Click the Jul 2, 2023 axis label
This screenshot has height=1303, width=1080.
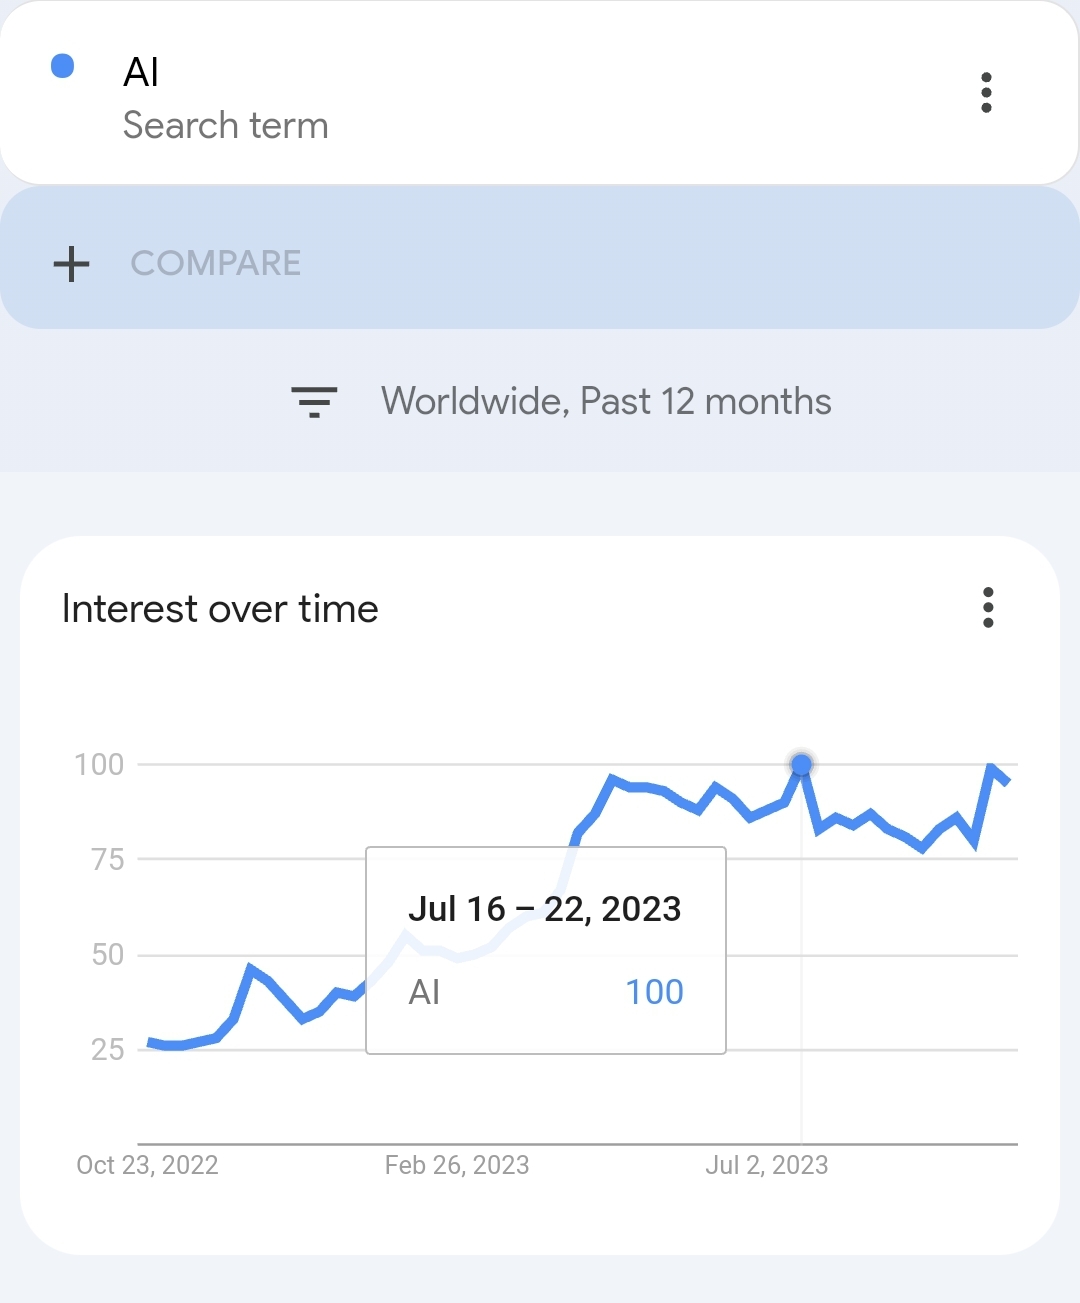tap(767, 1165)
